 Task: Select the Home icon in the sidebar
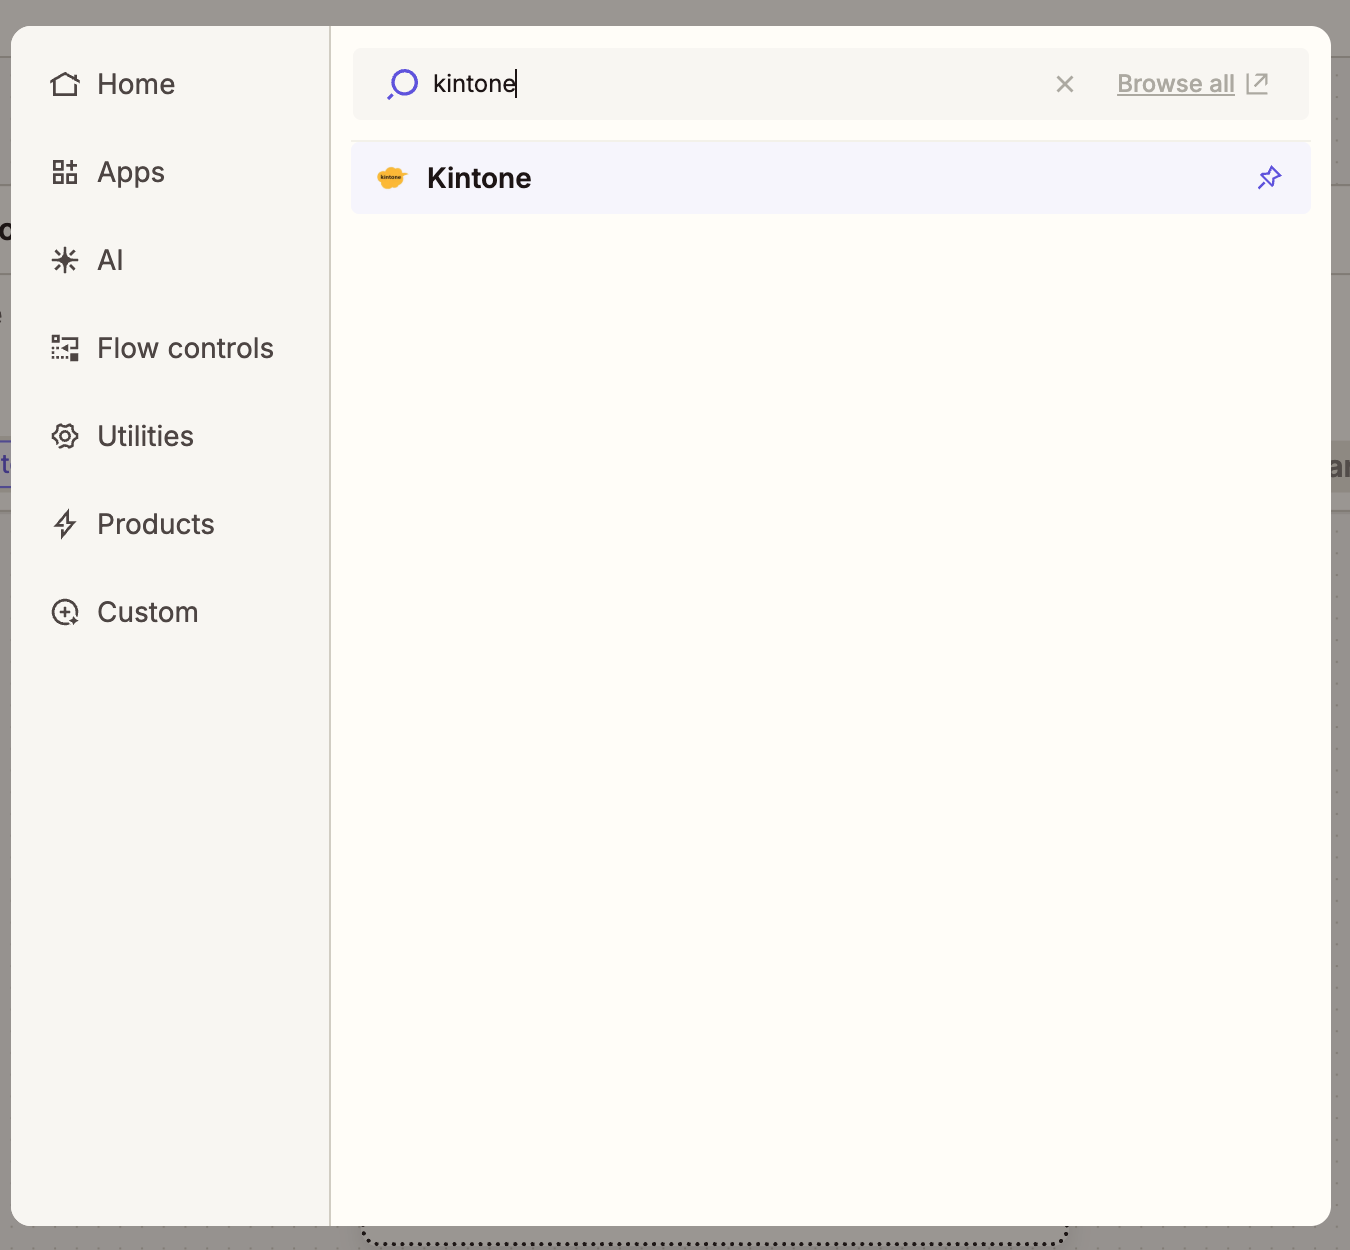click(65, 84)
